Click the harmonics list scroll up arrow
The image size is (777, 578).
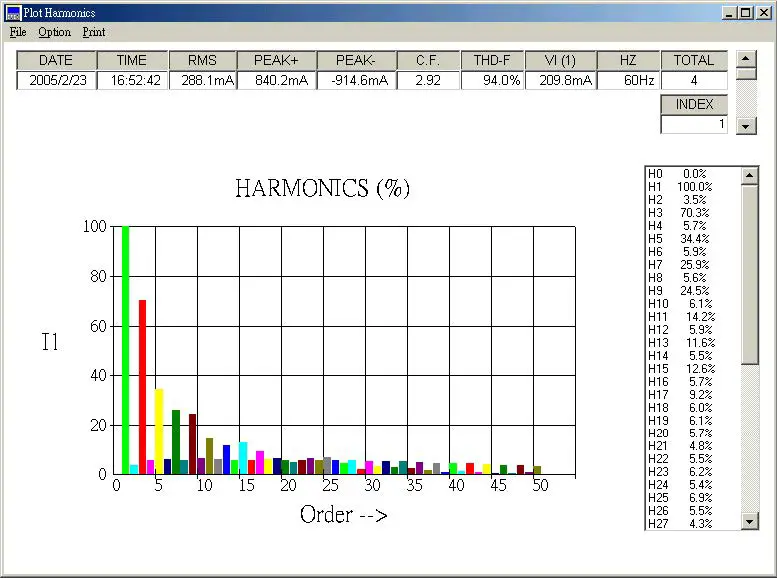[x=750, y=175]
